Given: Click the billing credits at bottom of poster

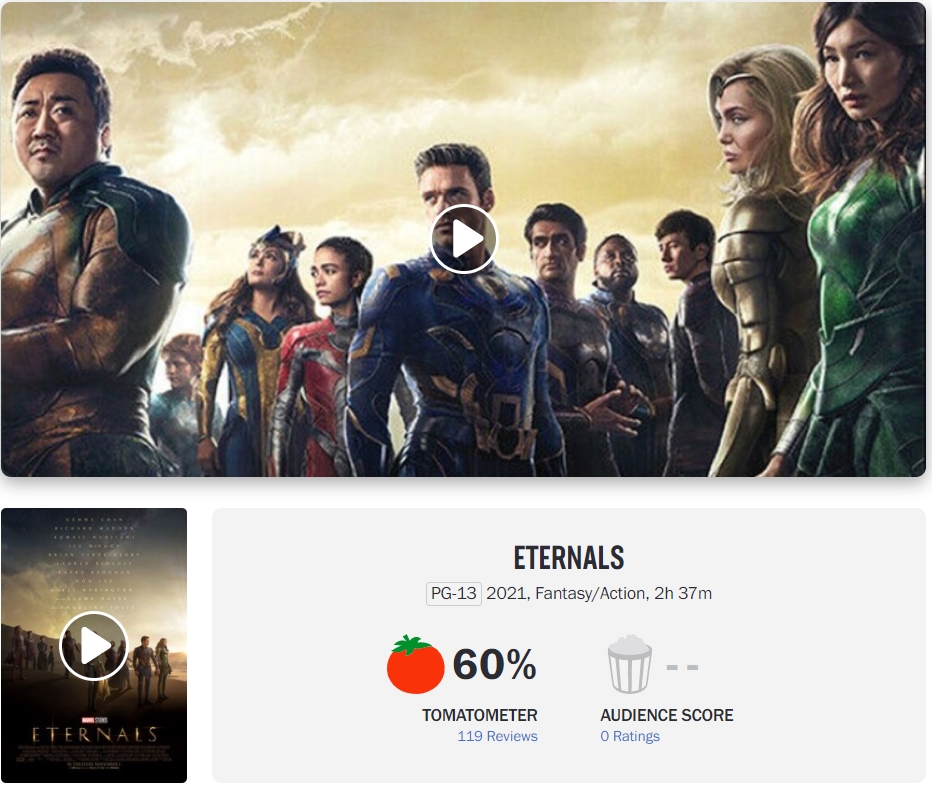Looking at the screenshot, I should point(94,758).
